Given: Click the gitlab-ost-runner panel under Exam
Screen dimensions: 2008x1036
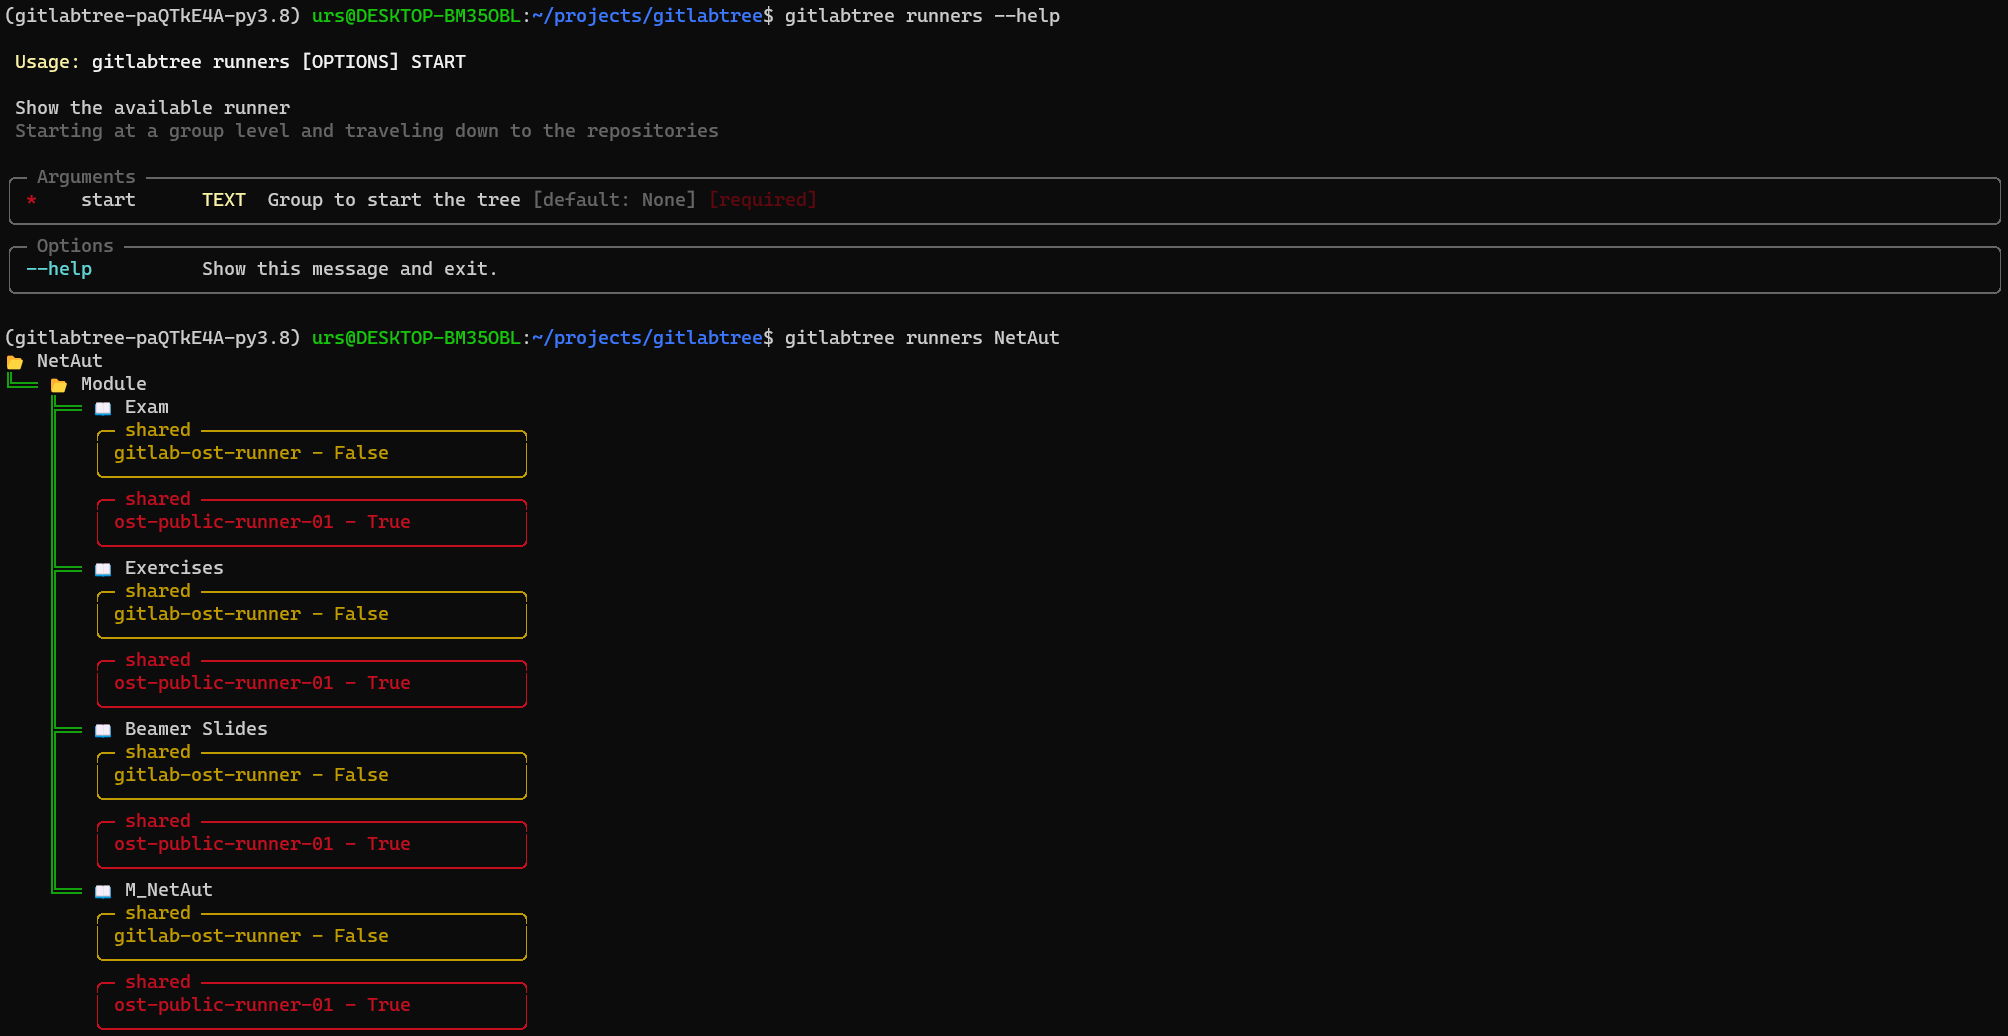Looking at the screenshot, I should [x=311, y=453].
